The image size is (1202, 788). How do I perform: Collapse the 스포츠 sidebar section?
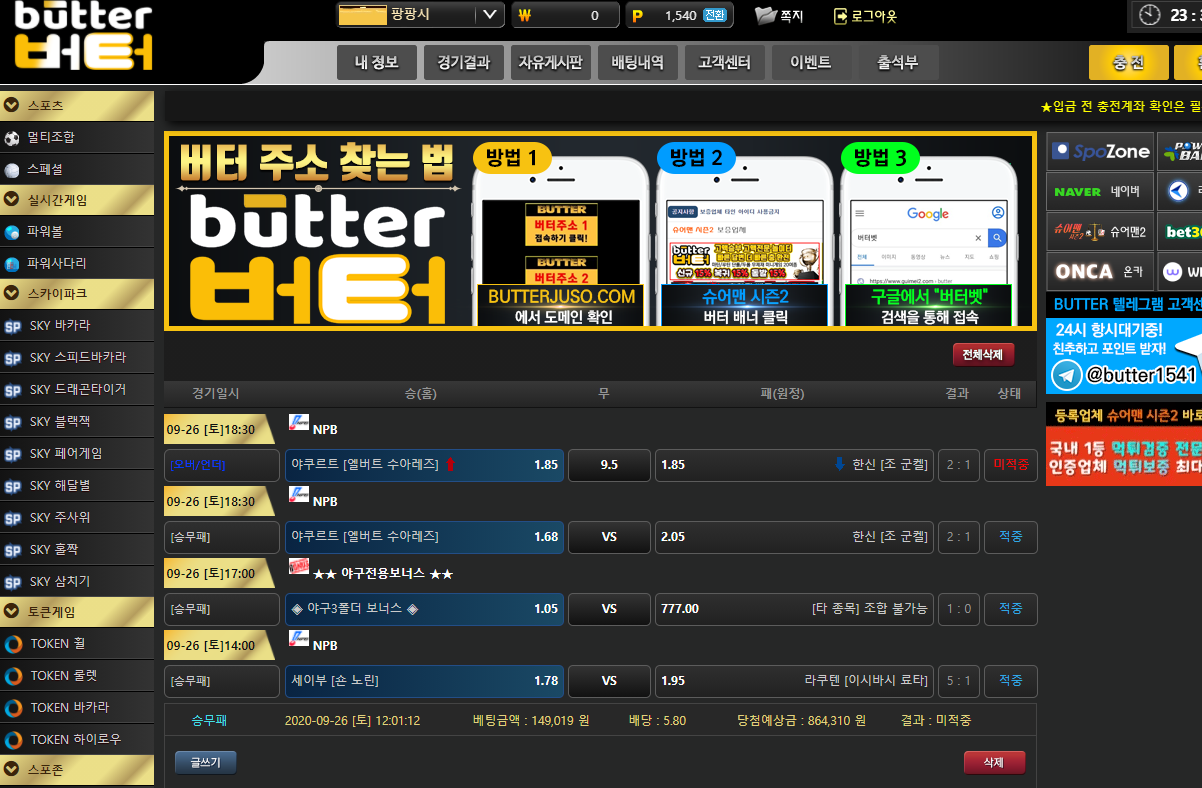coord(12,105)
